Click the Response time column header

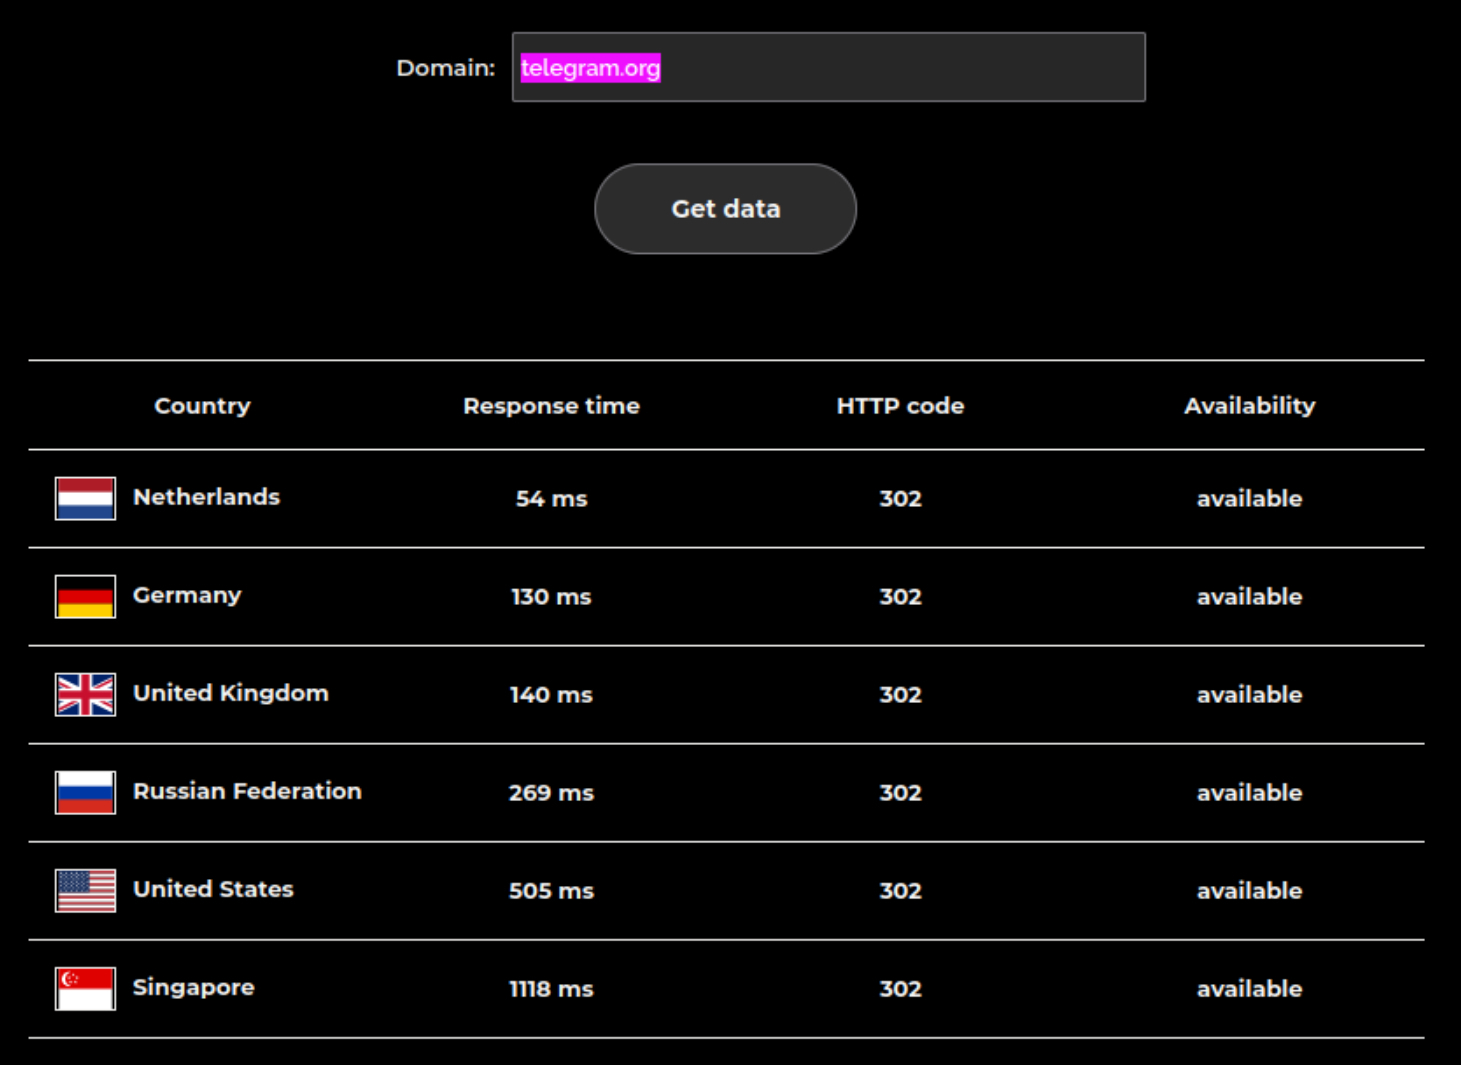point(551,406)
